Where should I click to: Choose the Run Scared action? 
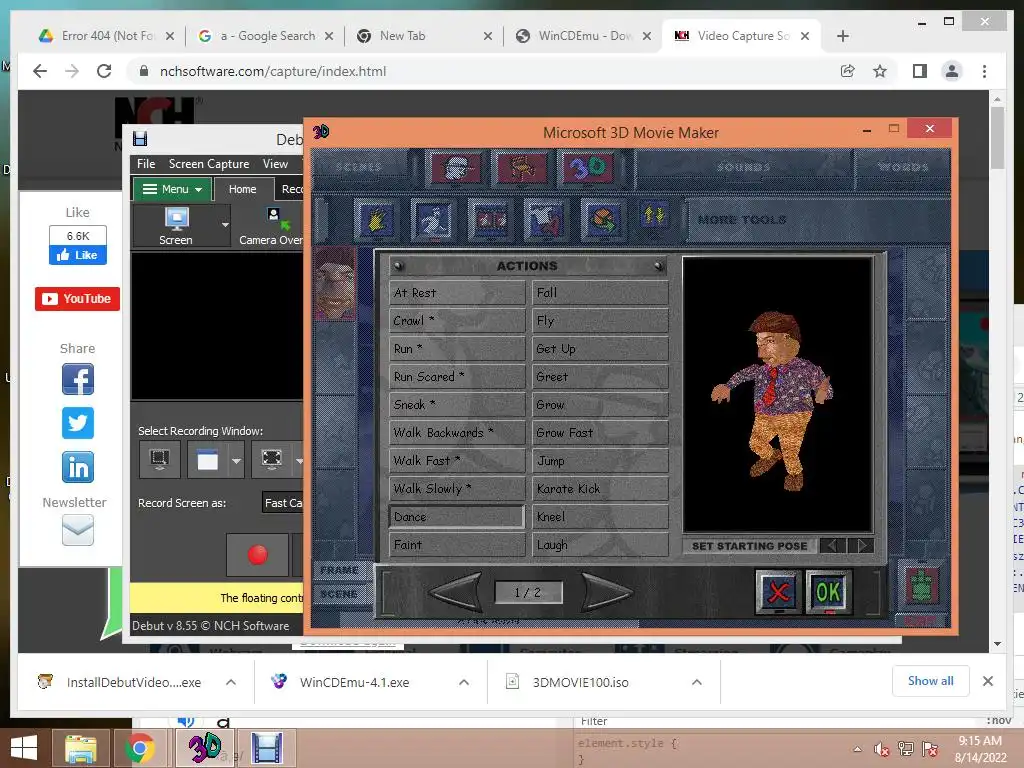click(x=456, y=377)
